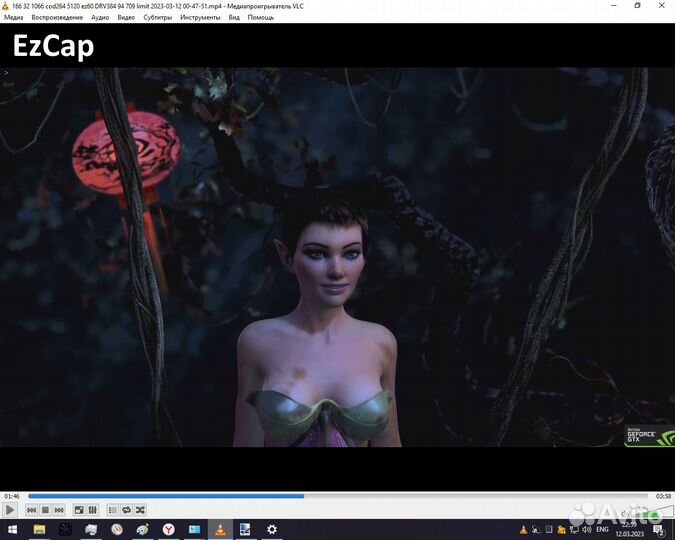Viewport: 675px width, 540px height.
Task: Open the extended settings (equalizer) panel
Action: click(x=93, y=510)
